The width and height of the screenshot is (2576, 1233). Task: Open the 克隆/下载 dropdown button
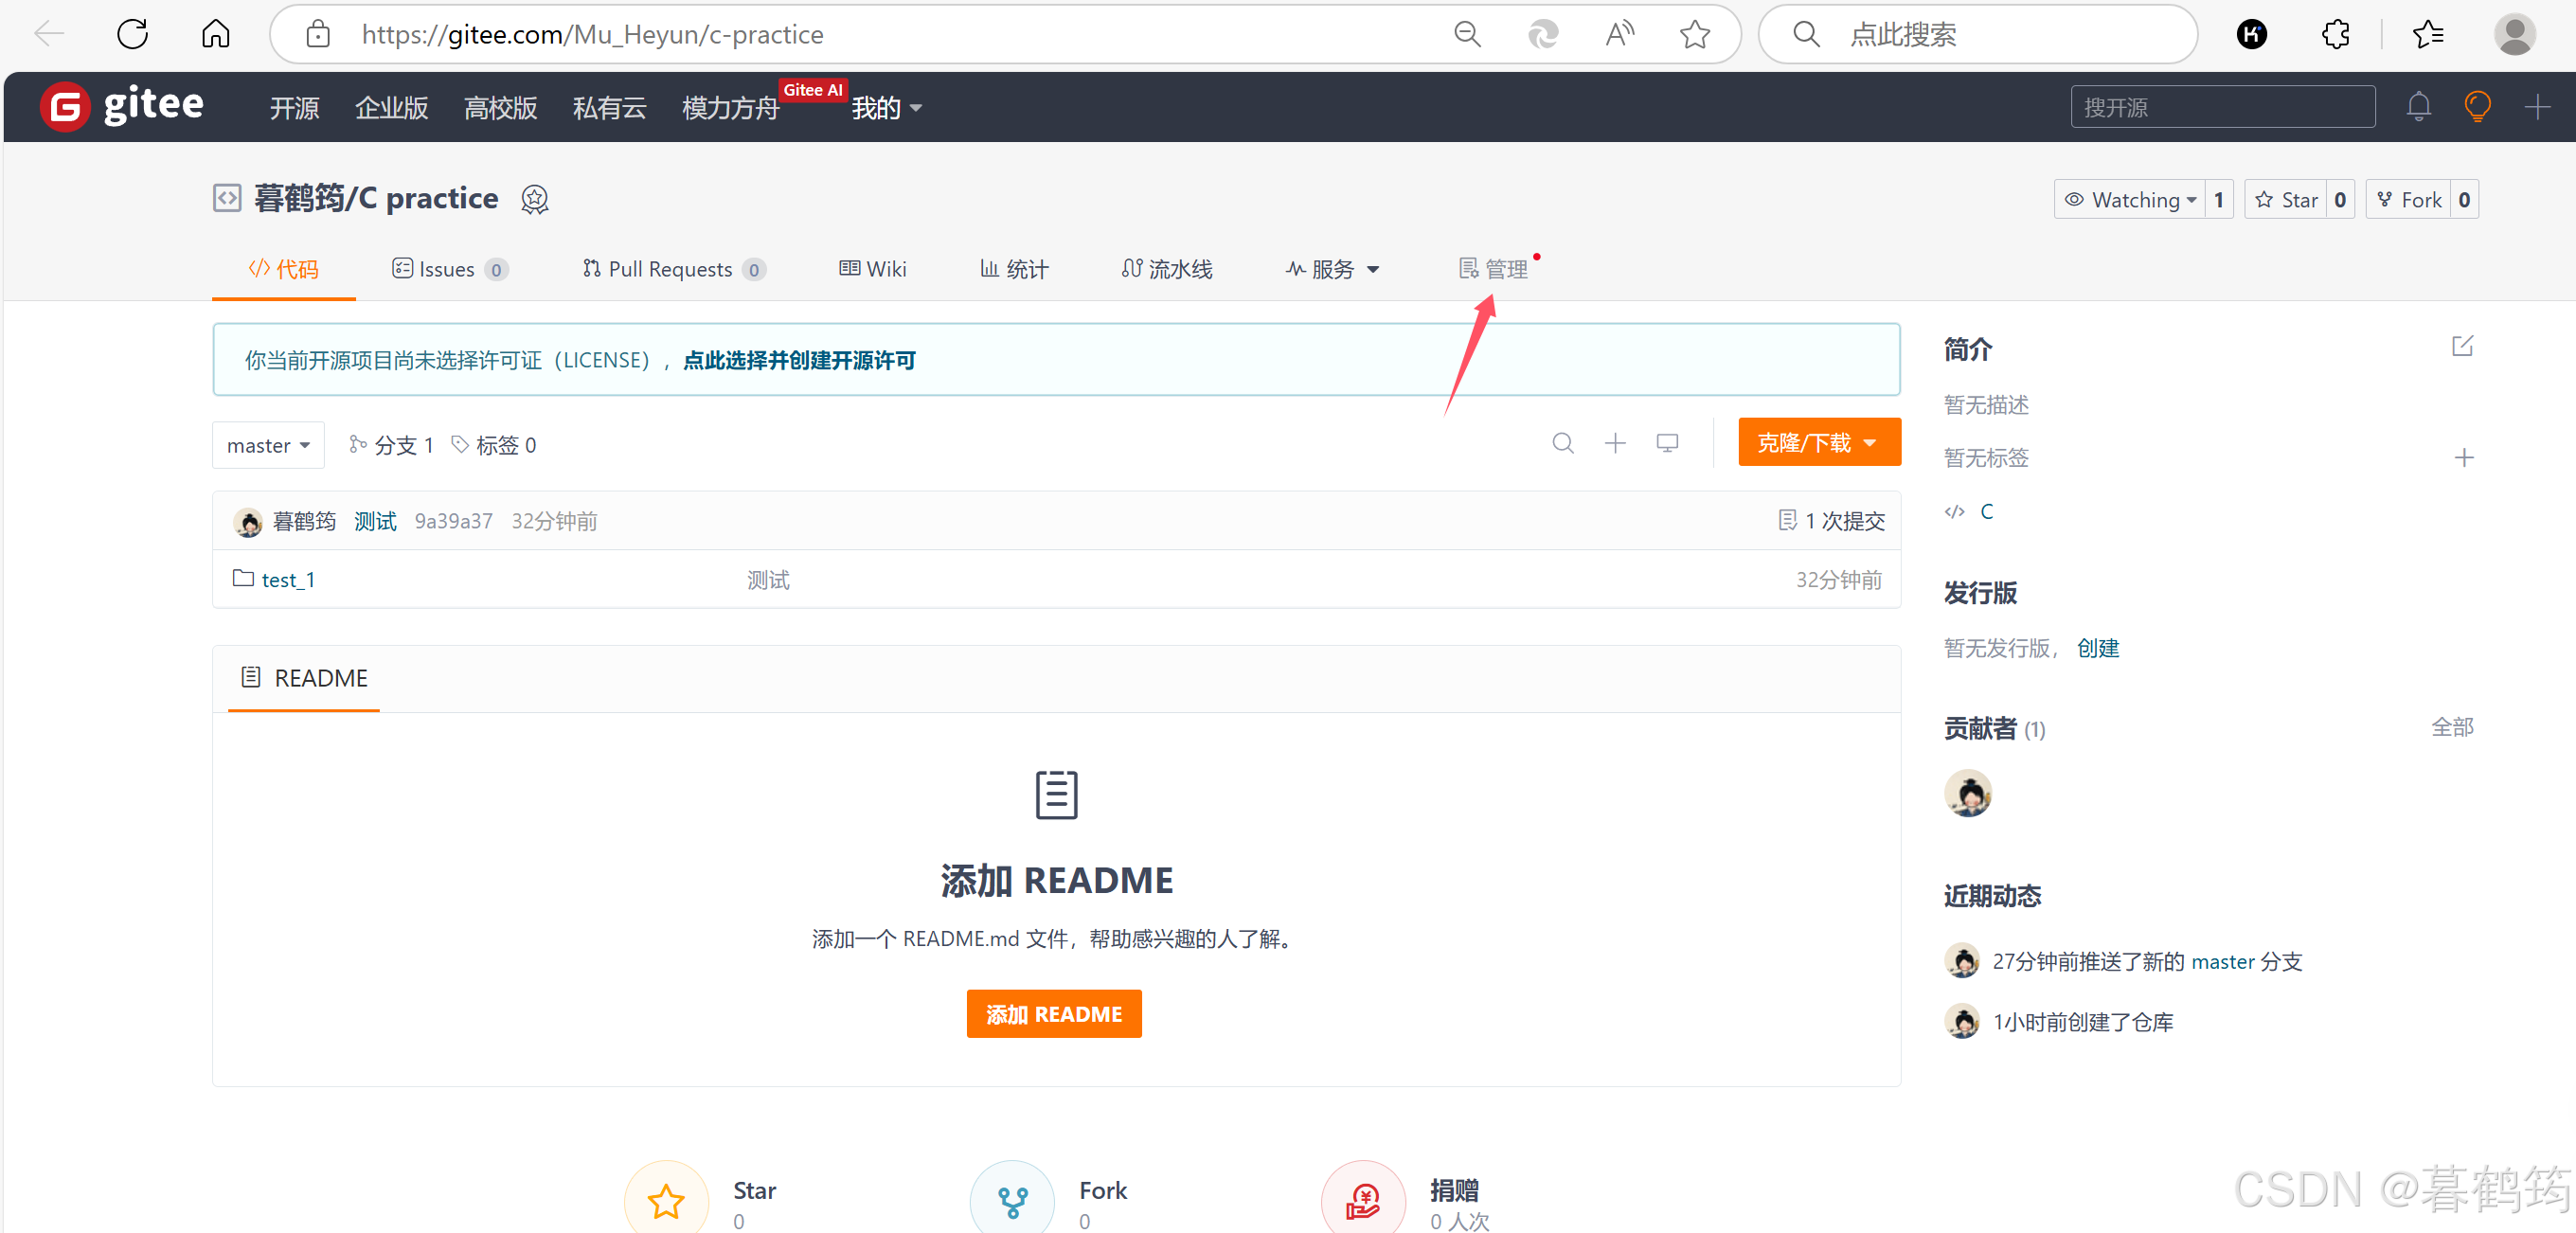point(1818,442)
